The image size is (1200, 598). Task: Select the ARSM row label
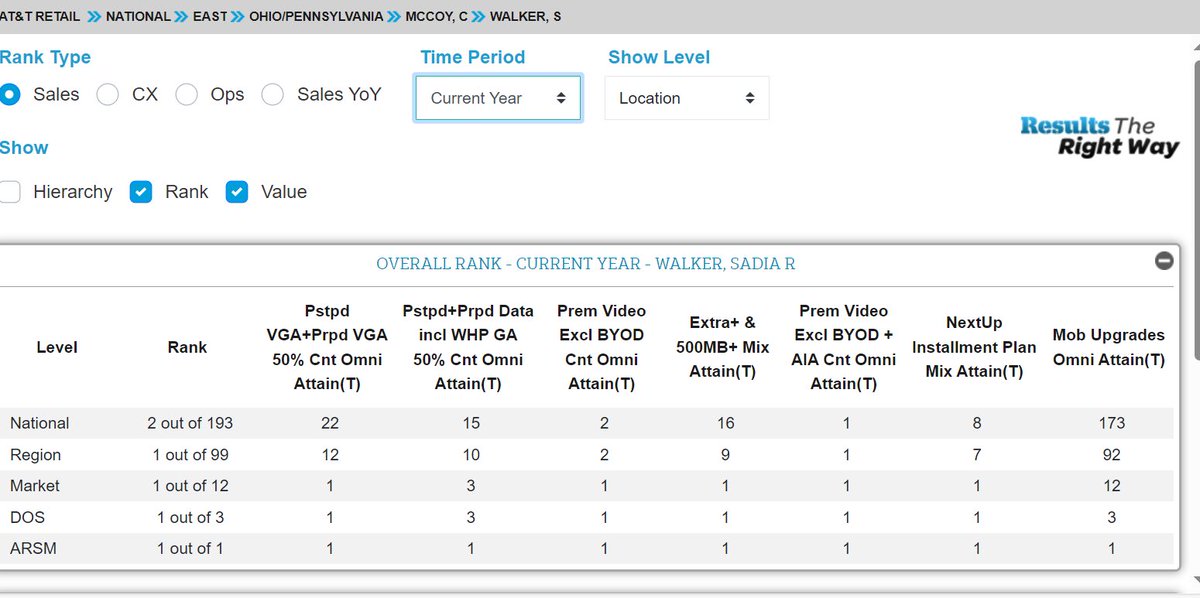click(31, 548)
